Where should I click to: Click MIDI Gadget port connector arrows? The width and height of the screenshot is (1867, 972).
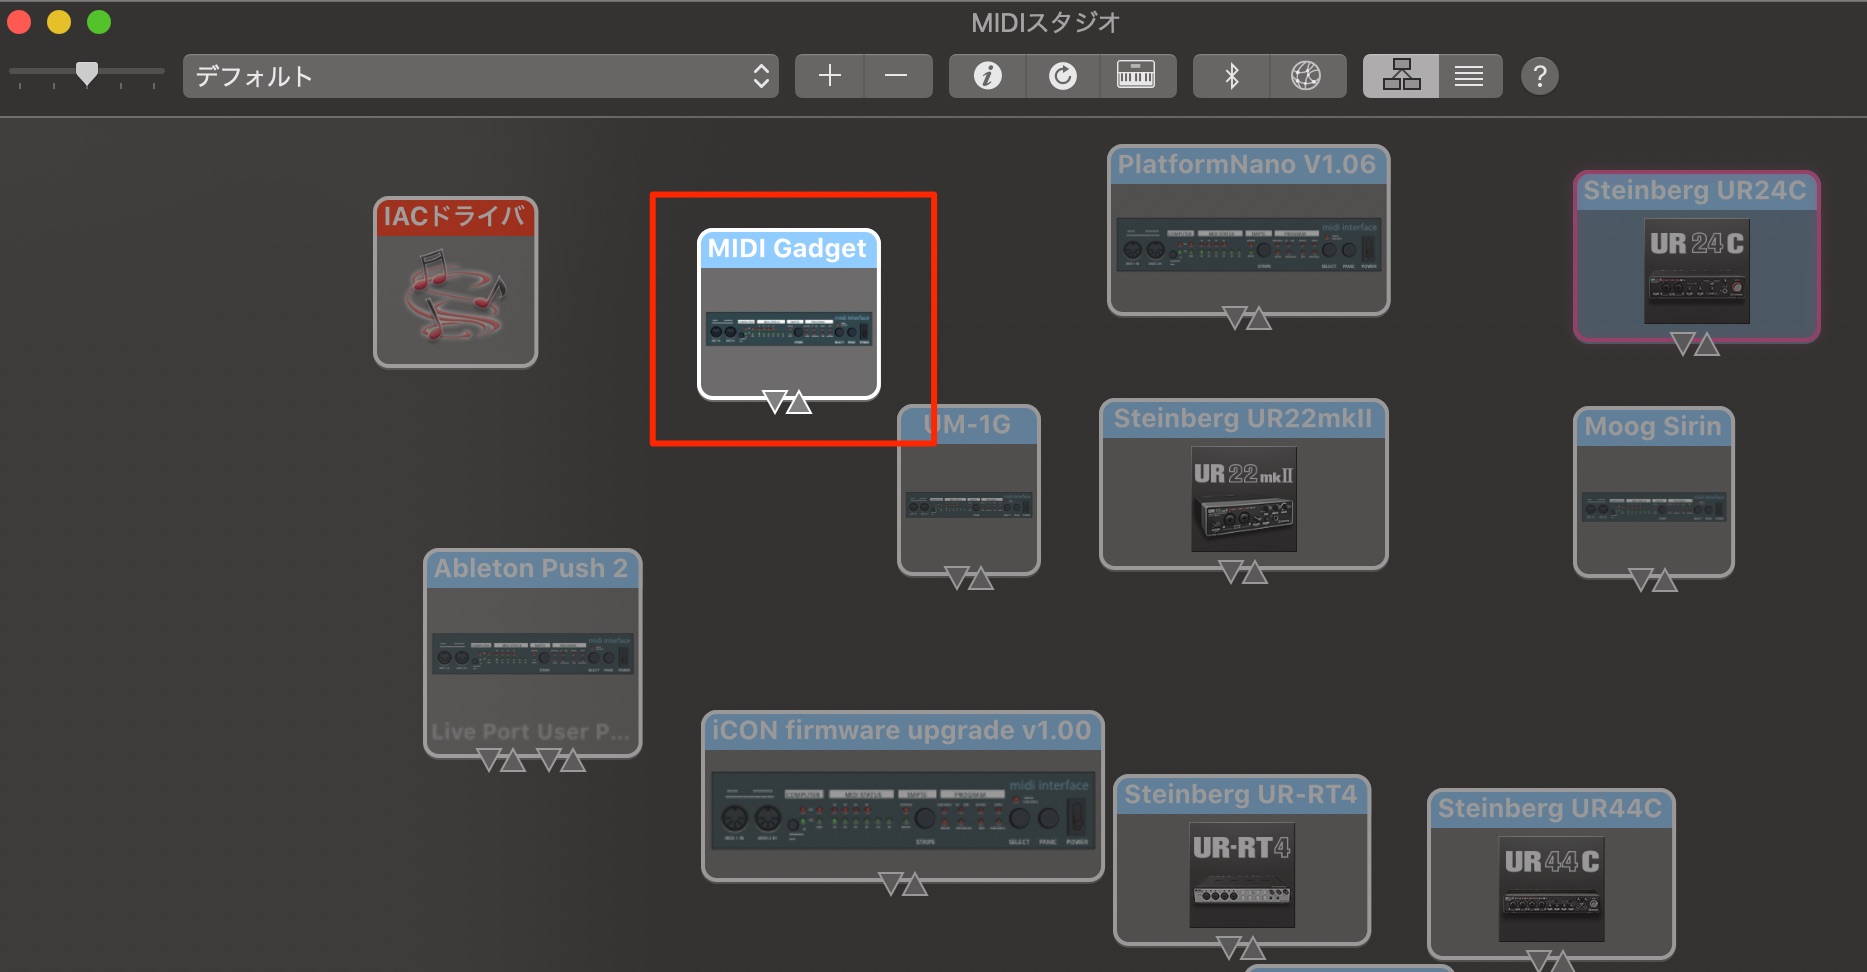tap(787, 402)
